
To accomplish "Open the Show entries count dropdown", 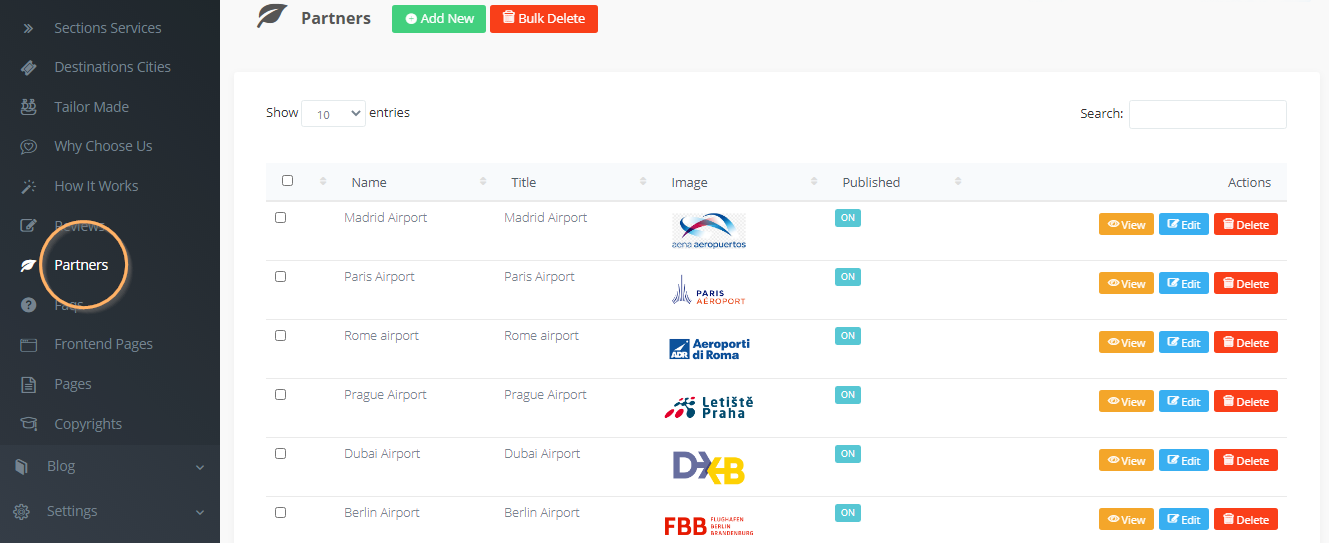I will tap(333, 114).
